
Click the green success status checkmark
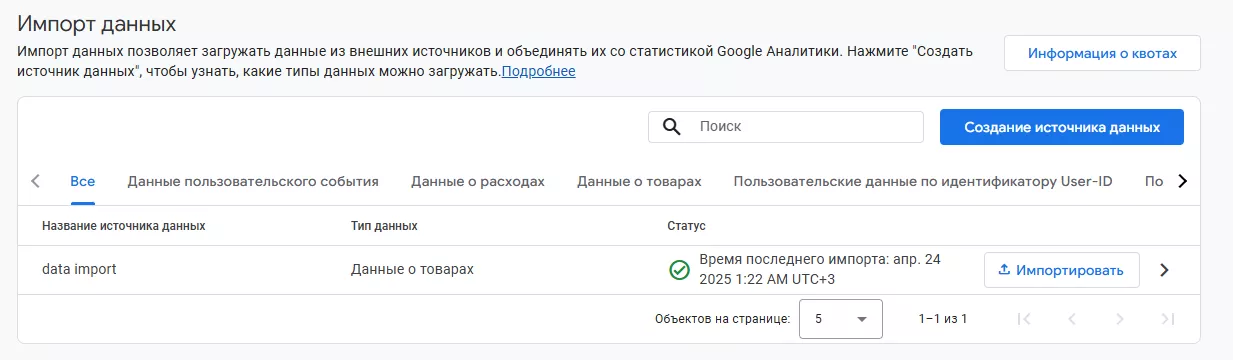680,270
